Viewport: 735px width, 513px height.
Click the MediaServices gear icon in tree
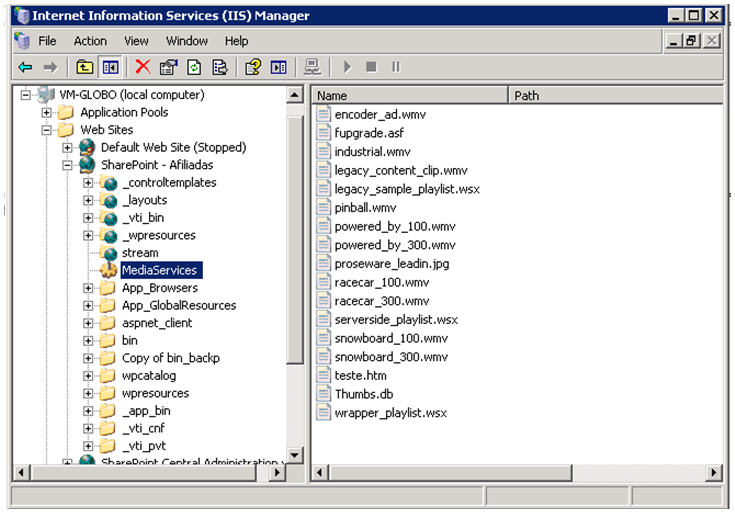click(109, 270)
